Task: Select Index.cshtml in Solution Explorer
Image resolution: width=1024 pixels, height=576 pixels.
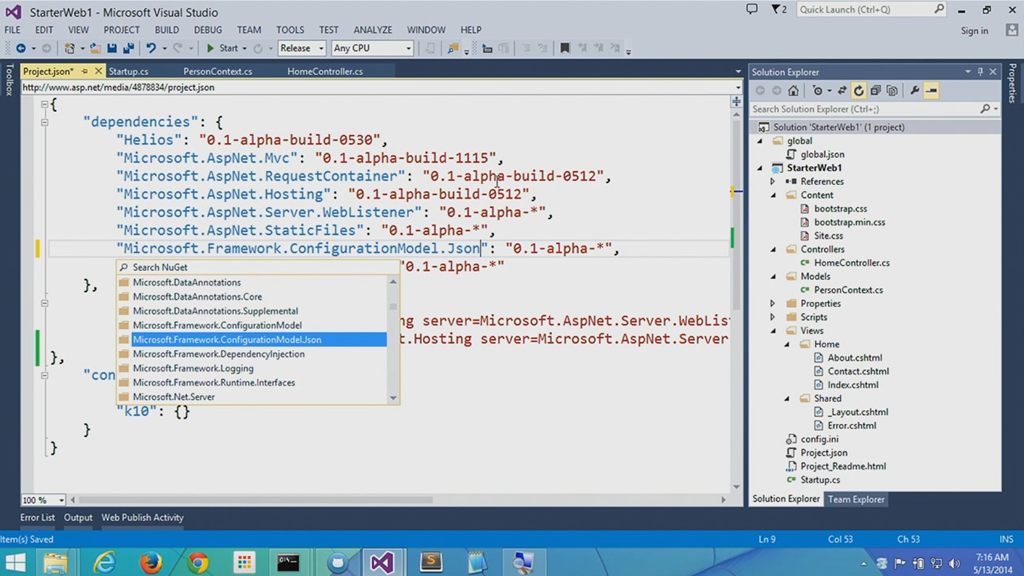Action: click(852, 385)
